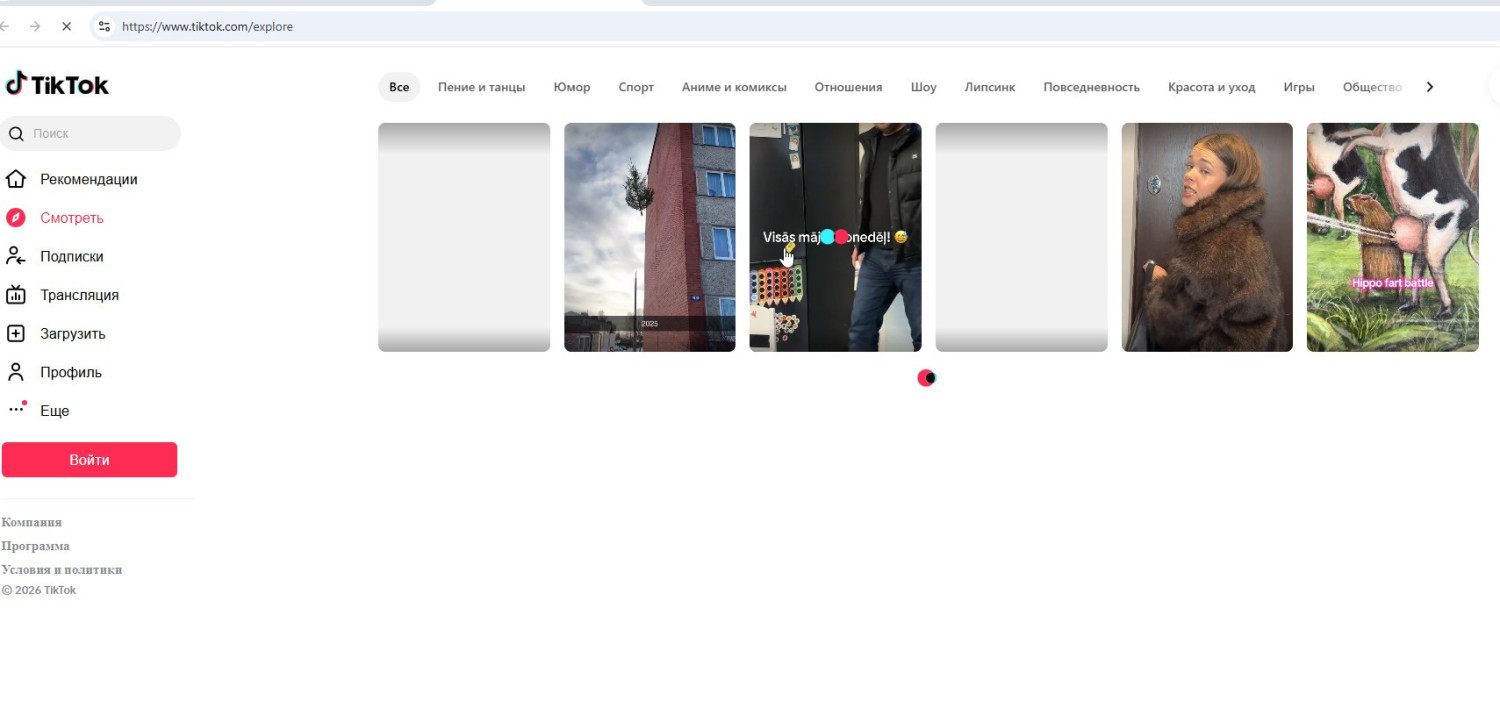Image resolution: width=1500 pixels, height=701 pixels.
Task: Switch to the Юмор category tab
Action: click(572, 87)
